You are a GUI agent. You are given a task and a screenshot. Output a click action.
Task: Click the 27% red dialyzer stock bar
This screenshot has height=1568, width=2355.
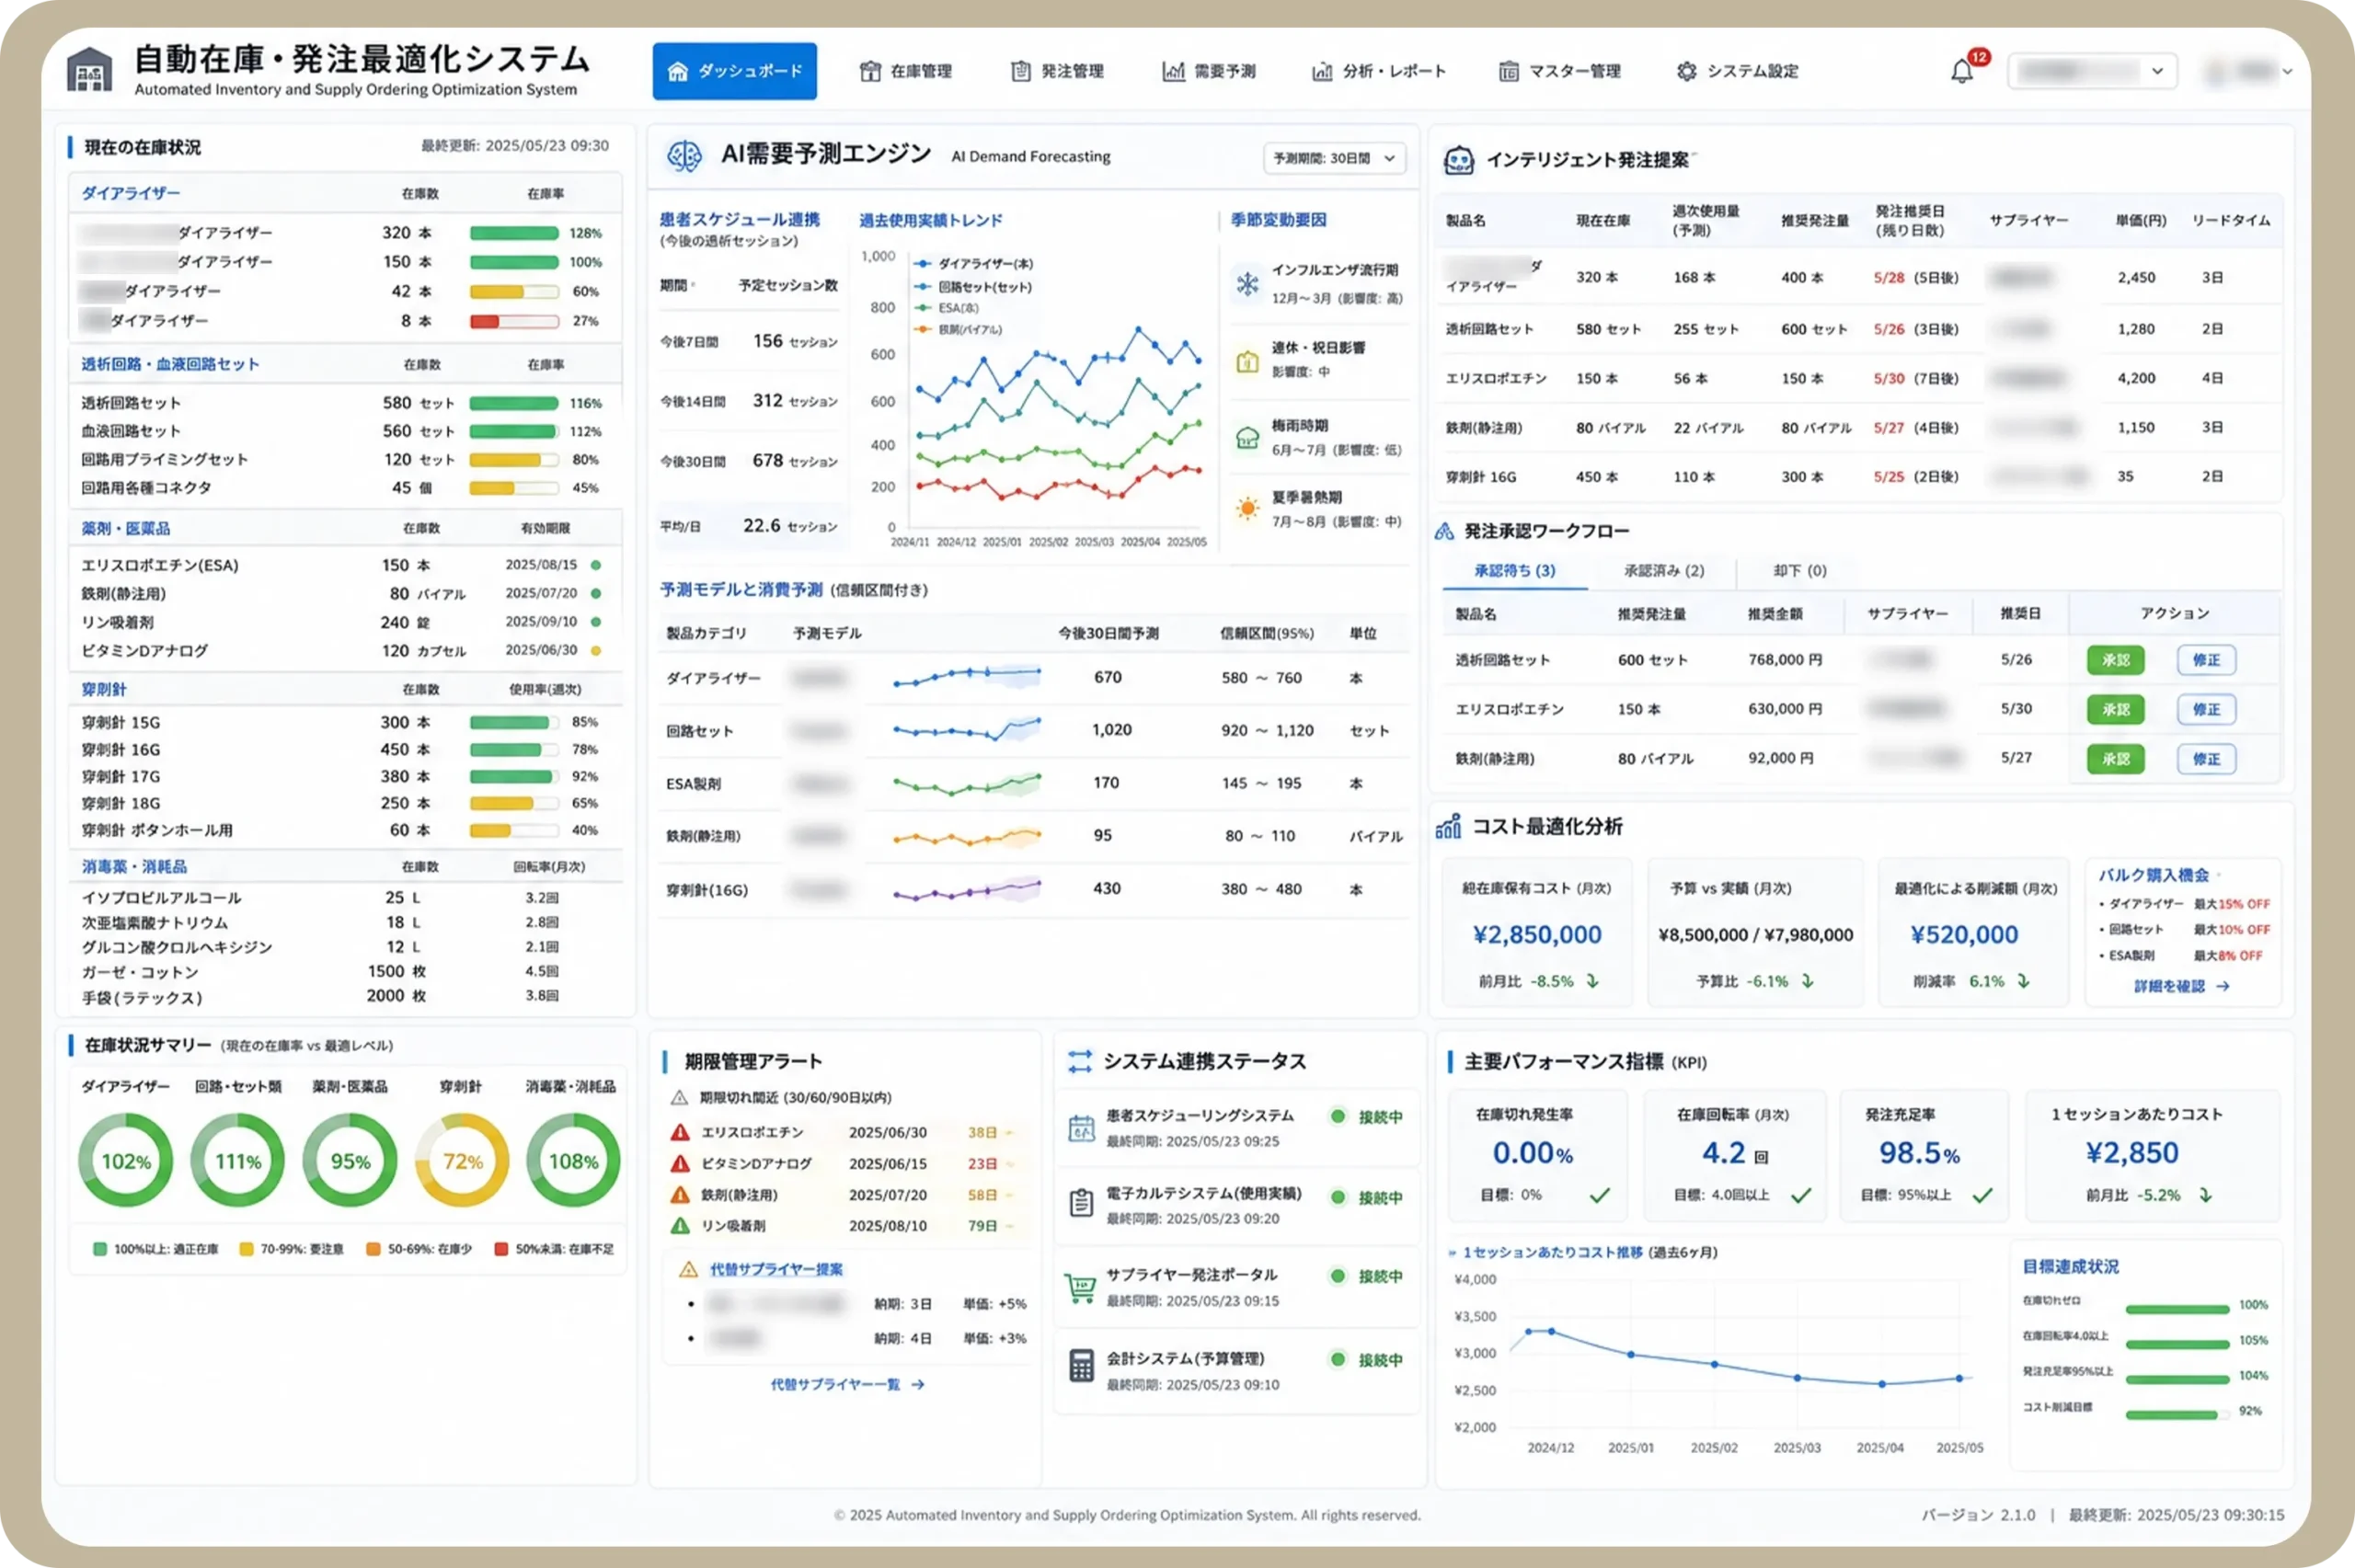514,321
